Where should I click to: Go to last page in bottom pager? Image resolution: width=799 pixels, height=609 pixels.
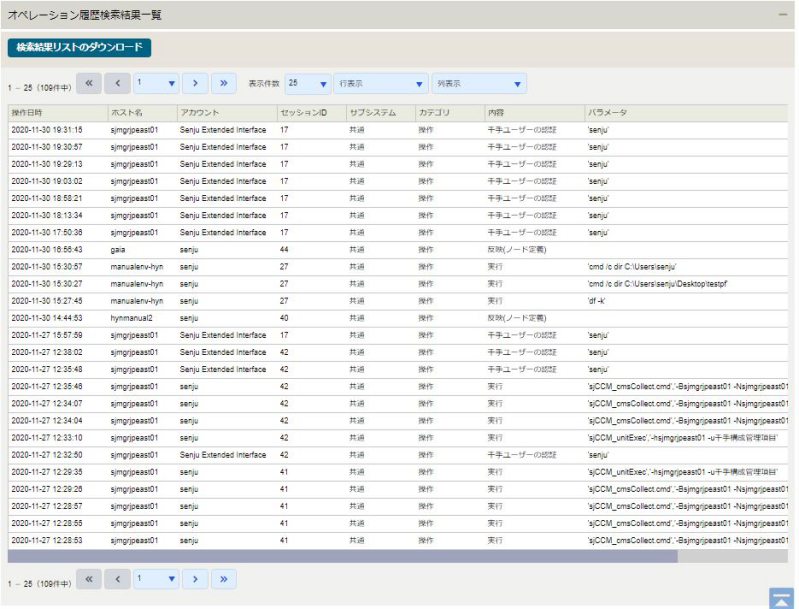(224, 579)
